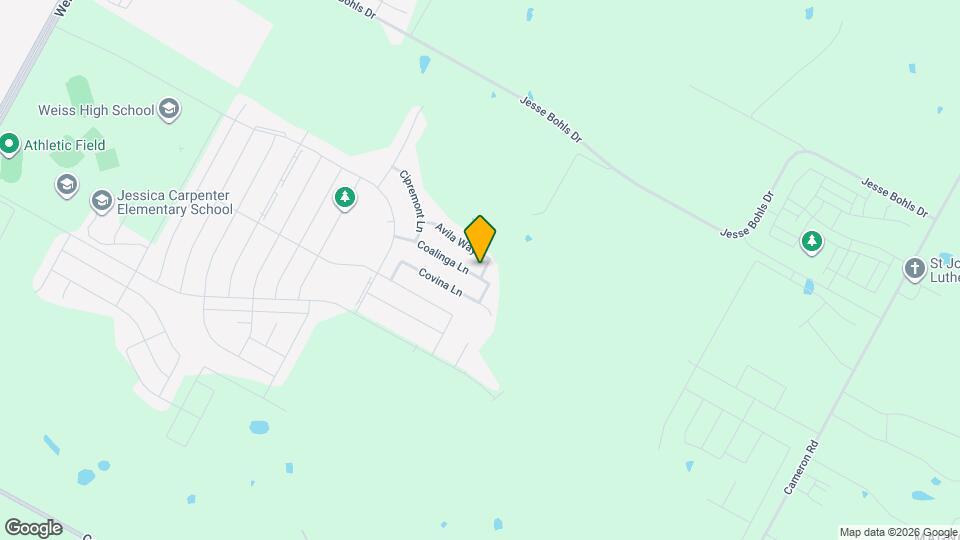Click the park tree icon near Cipremont Ln
This screenshot has height=540, width=960.
(x=345, y=198)
